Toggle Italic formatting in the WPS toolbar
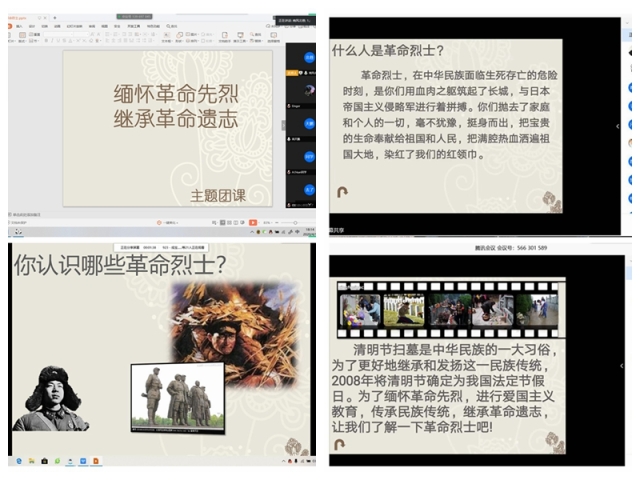This screenshot has width=640, height=480. point(52,40)
